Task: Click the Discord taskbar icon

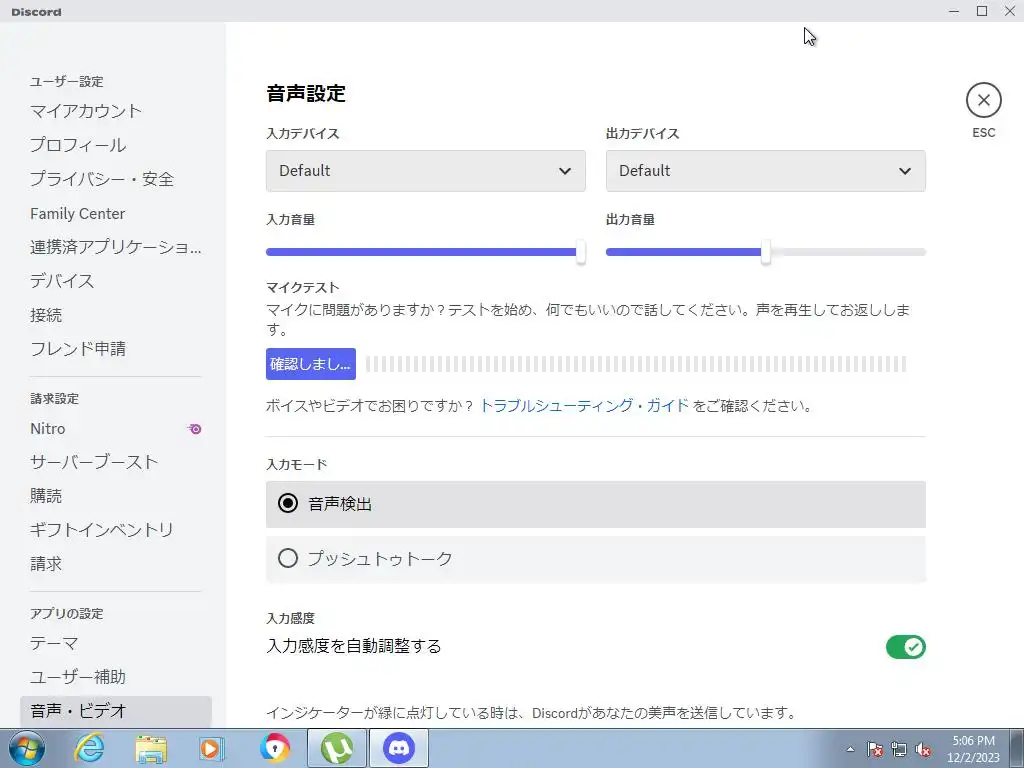Action: tap(399, 748)
